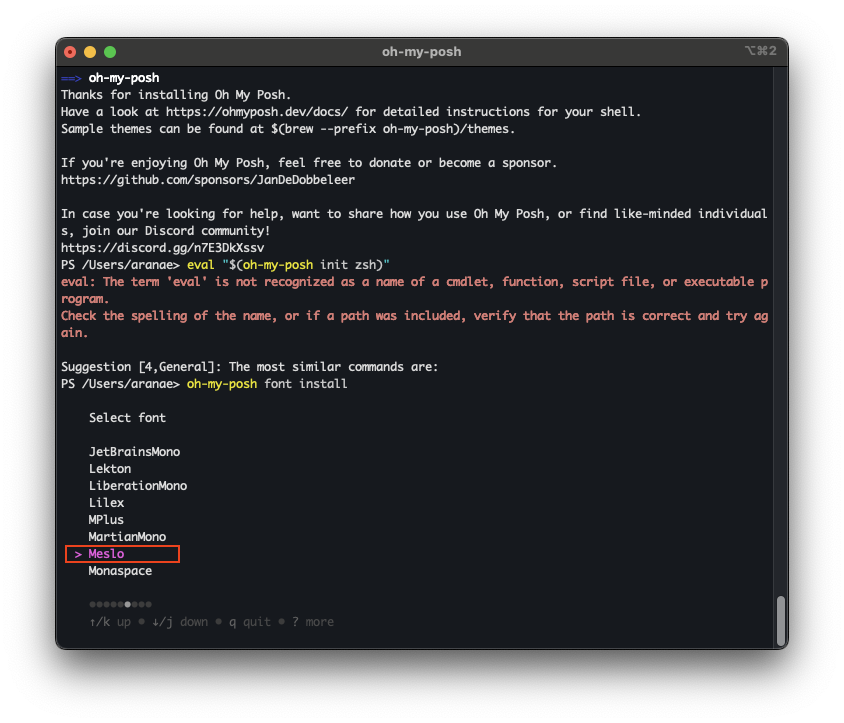This screenshot has height=723, width=844.
Task: Click the oh-my-posh window title
Action: (421, 52)
